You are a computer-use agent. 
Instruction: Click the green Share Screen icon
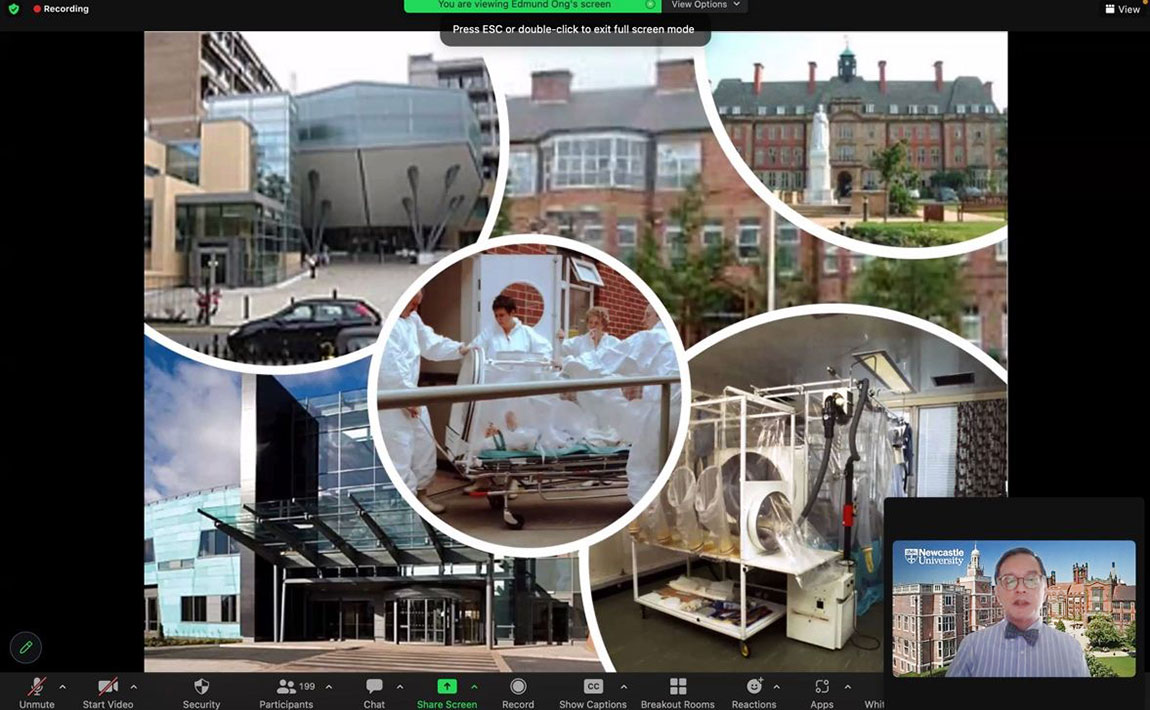[x=447, y=687]
